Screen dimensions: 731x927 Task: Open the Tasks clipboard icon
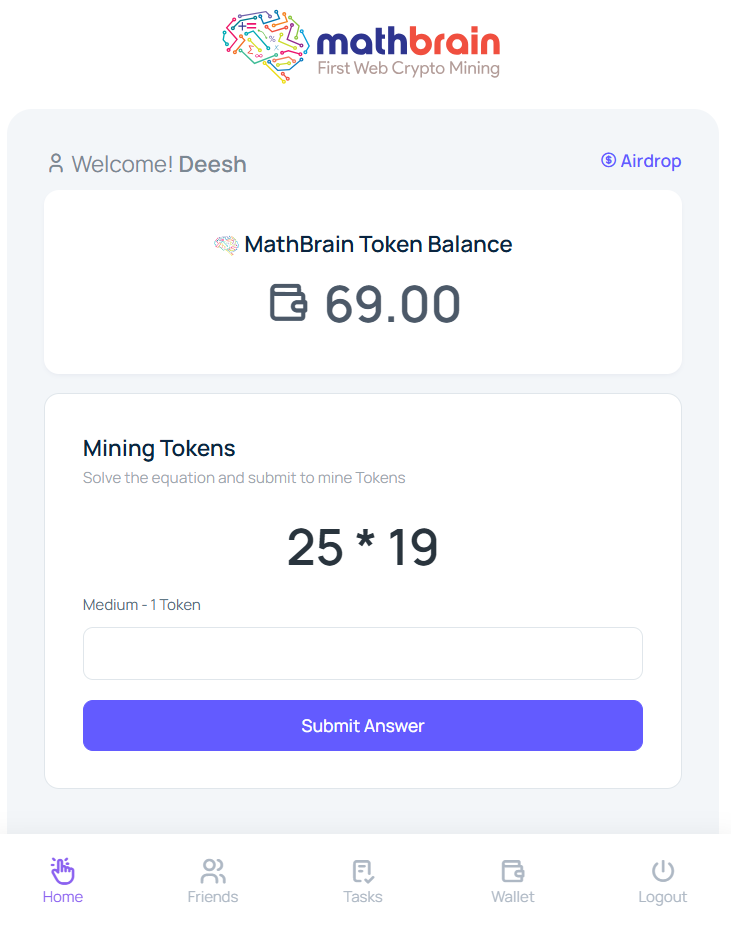(x=362, y=870)
